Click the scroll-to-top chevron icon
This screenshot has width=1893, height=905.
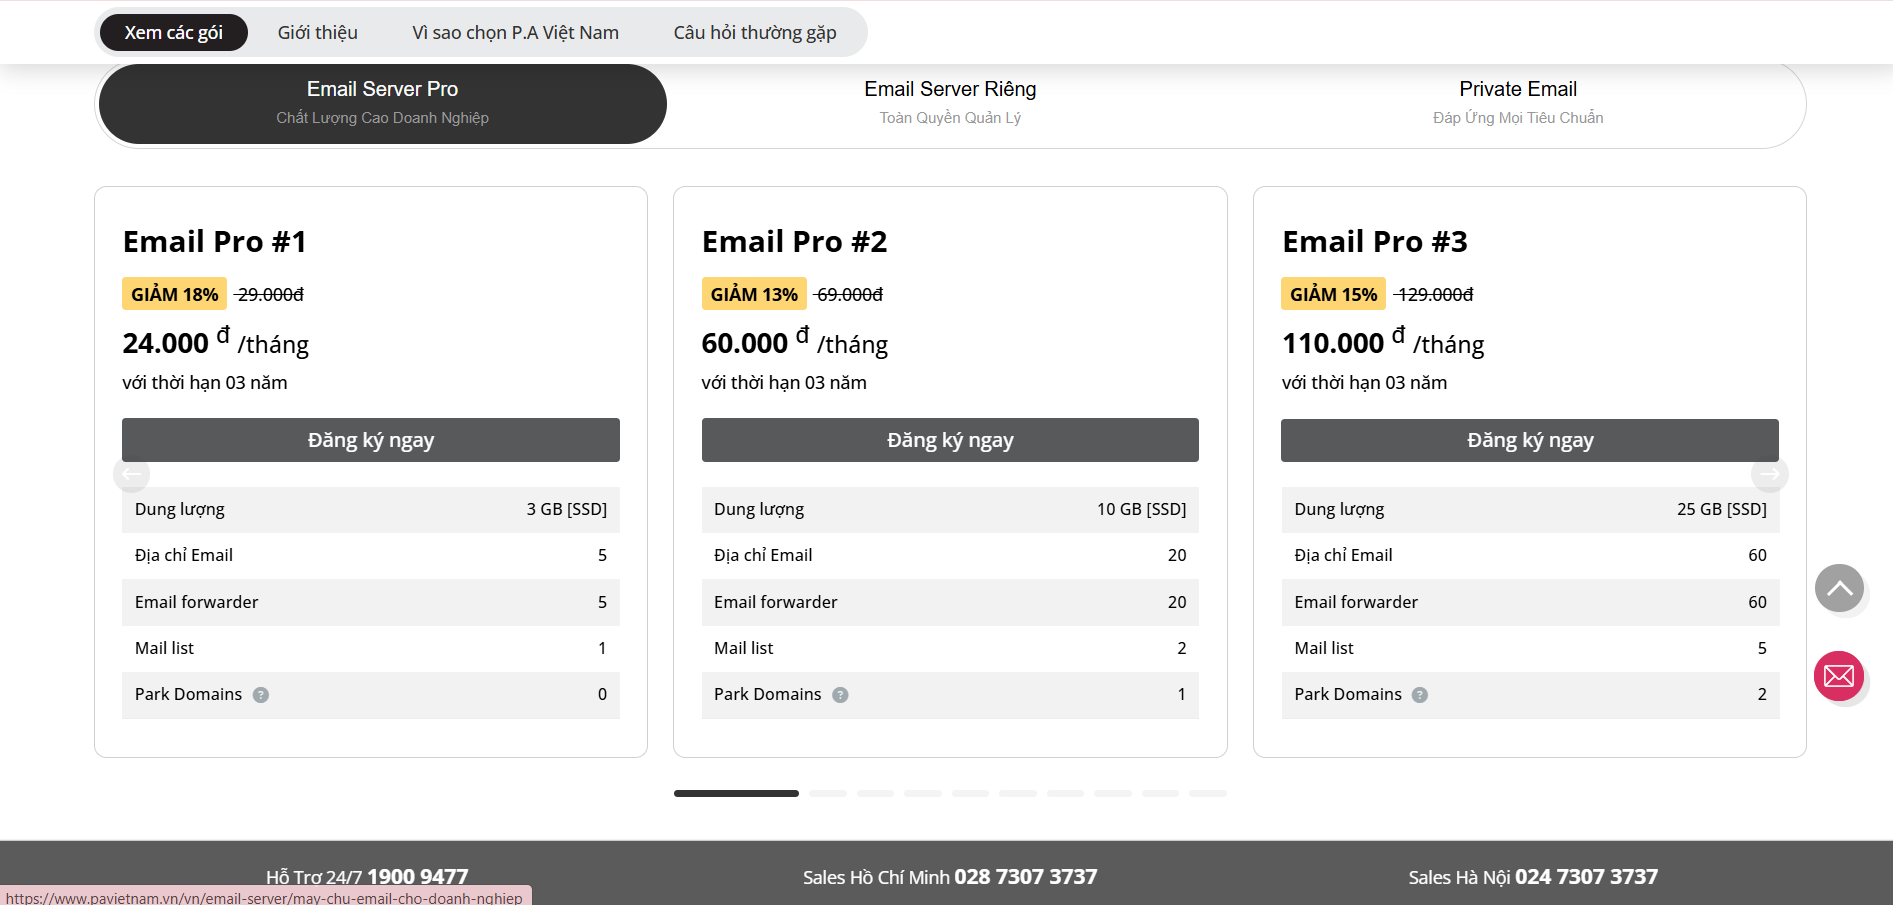1839,589
